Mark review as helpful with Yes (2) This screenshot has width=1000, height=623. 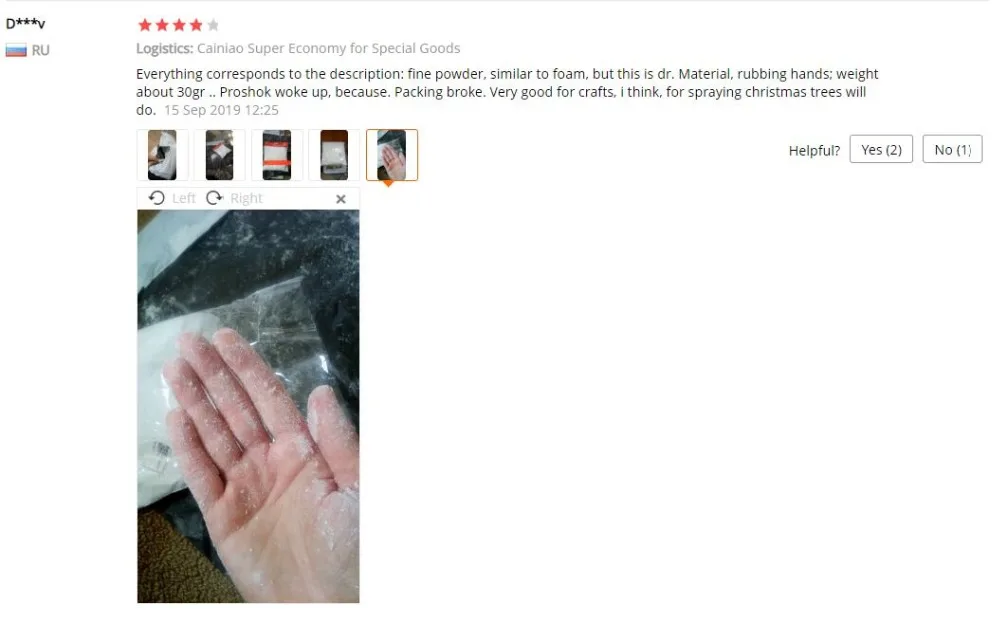tap(881, 149)
